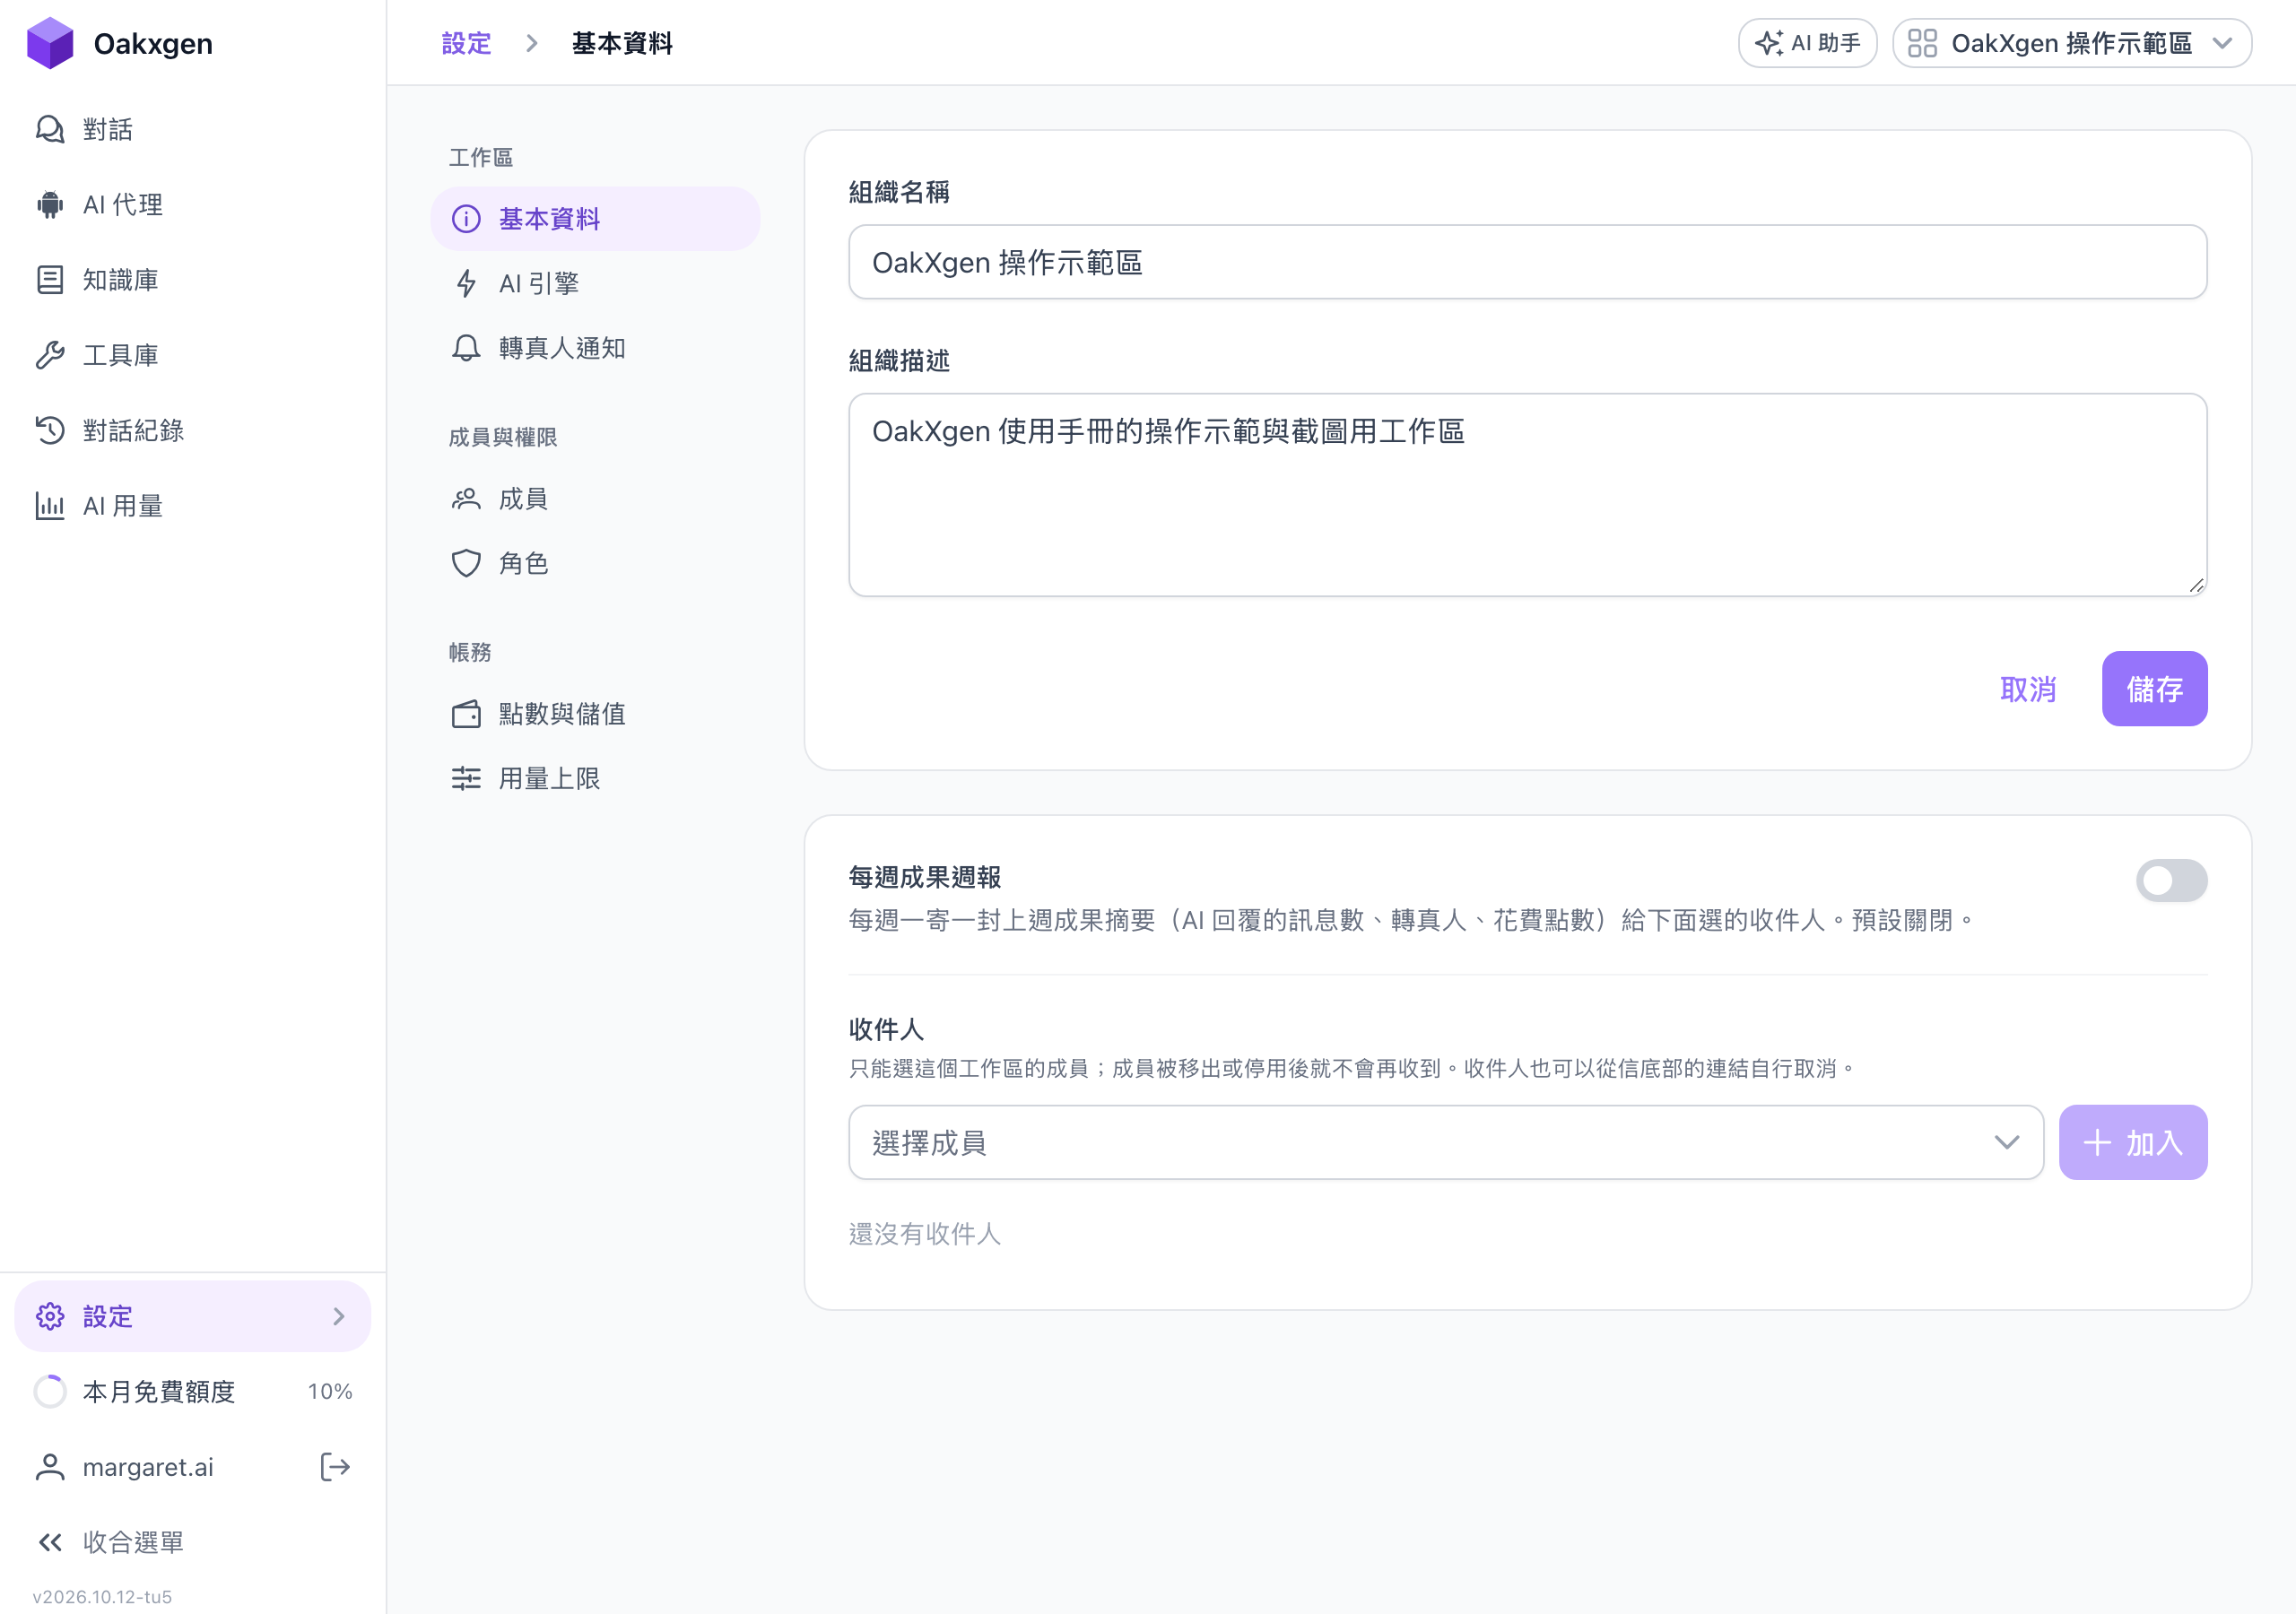2296x1614 pixels.
Task: Open the 角色 roles page
Action: click(x=595, y=563)
